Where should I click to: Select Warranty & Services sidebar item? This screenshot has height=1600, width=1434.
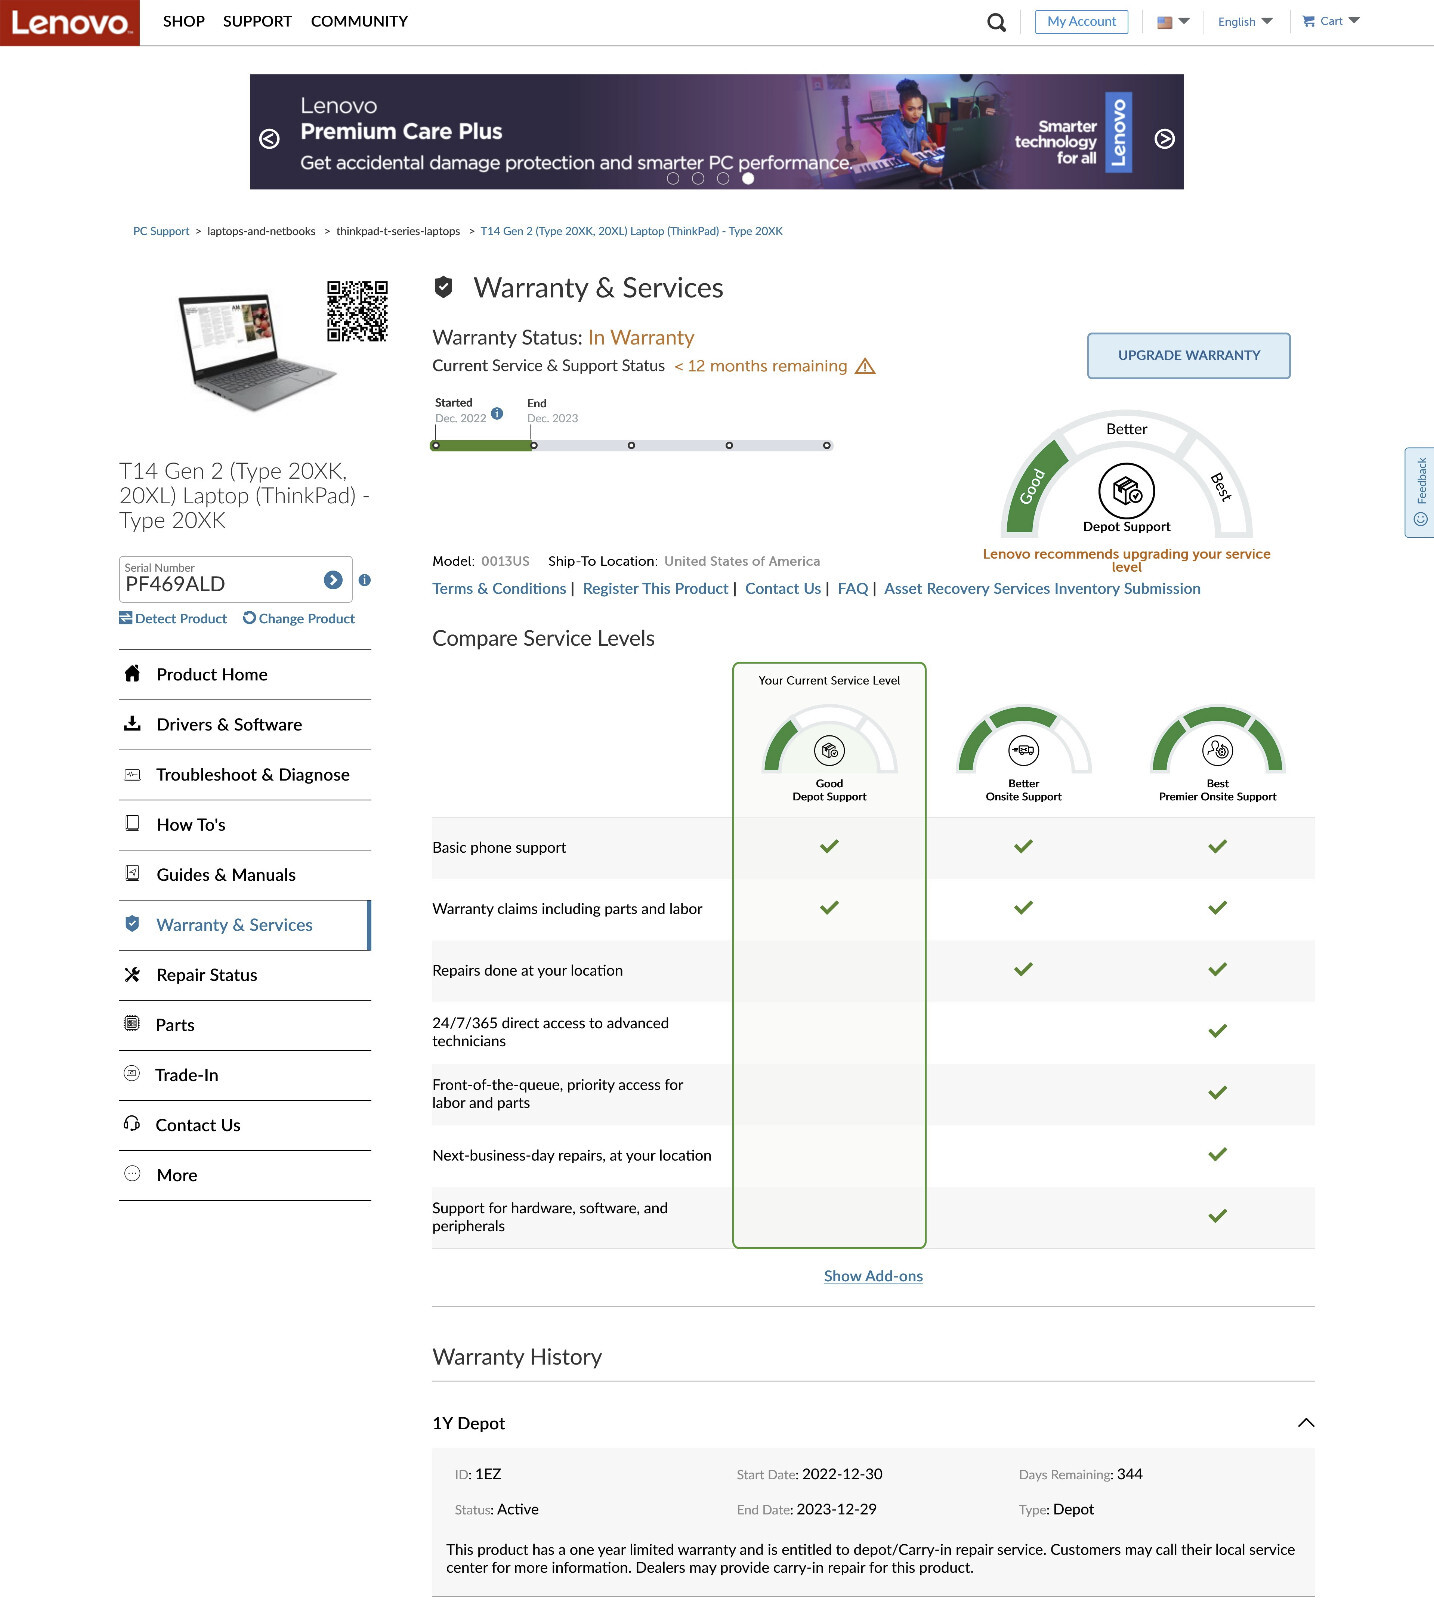coord(245,925)
